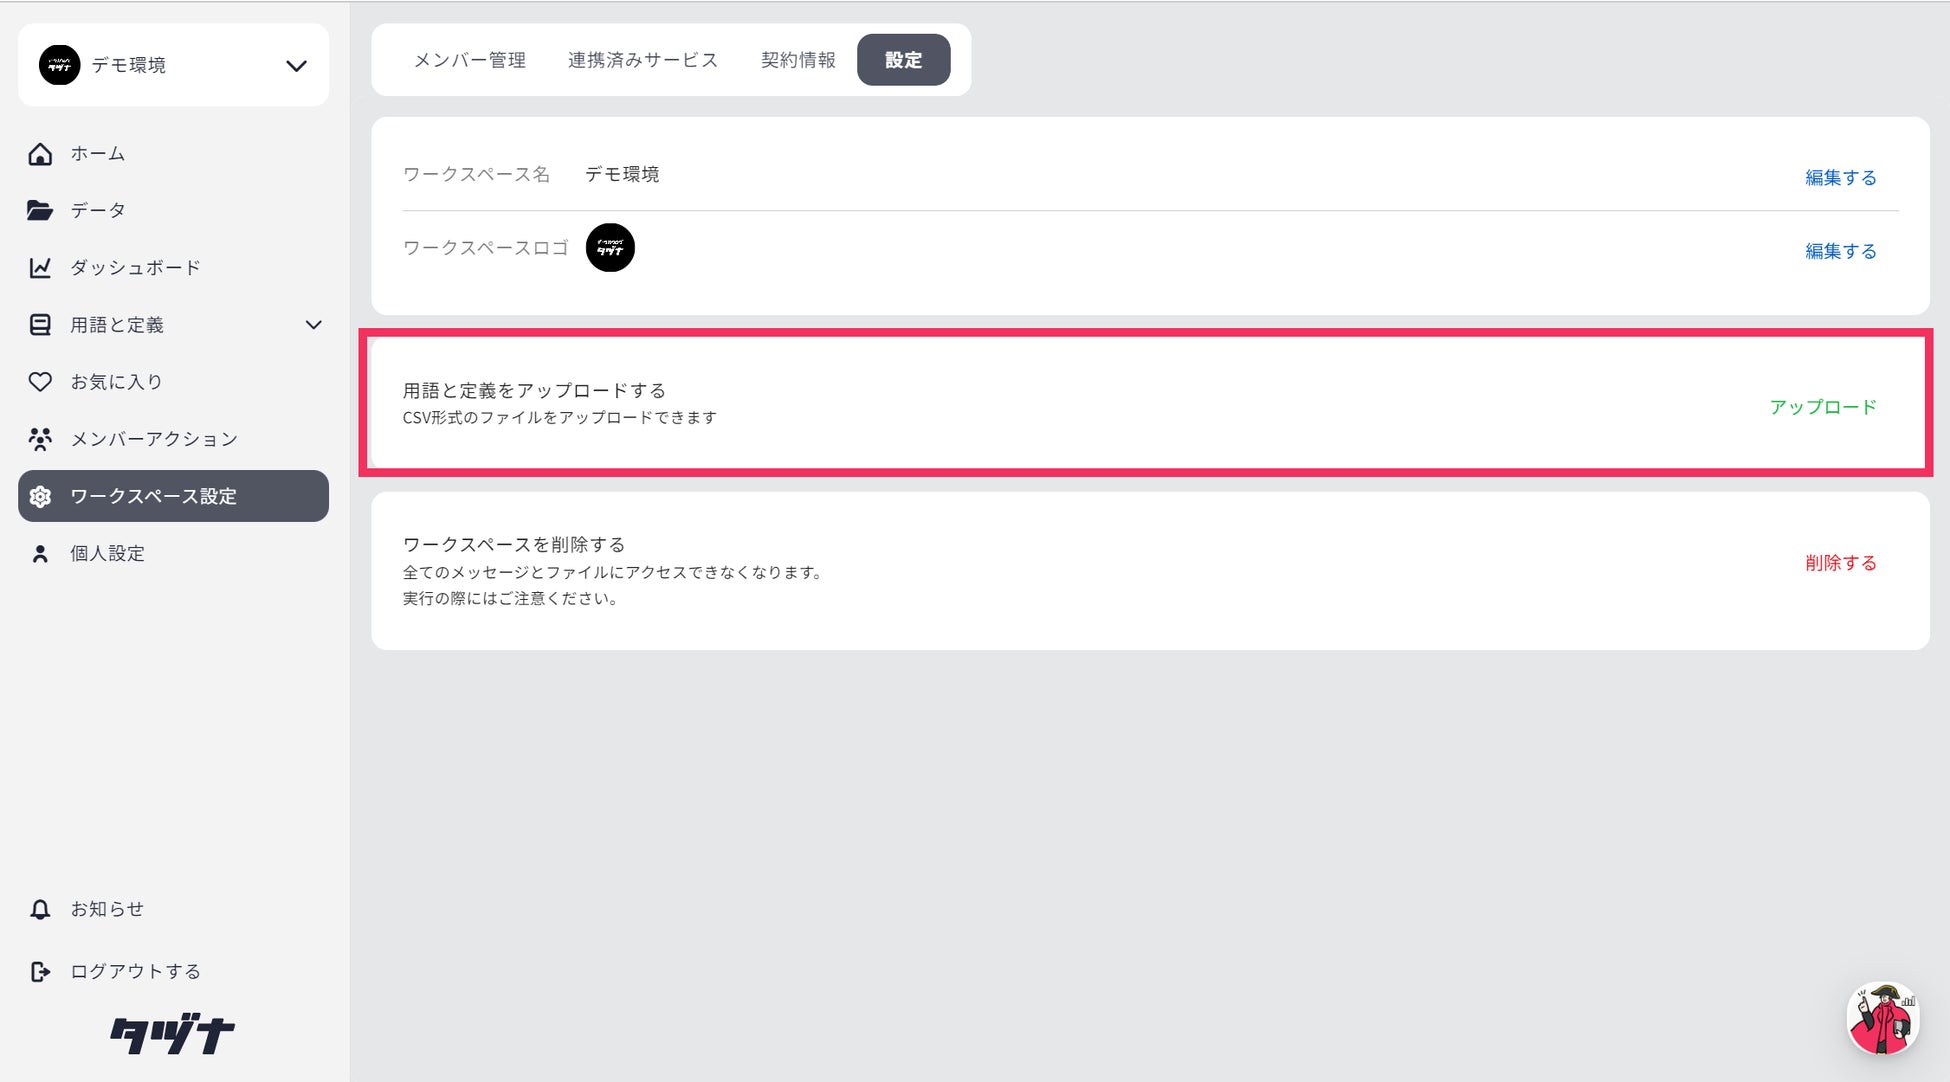This screenshot has height=1082, width=1950.
Task: Open the Data folder icon
Action: coord(40,210)
